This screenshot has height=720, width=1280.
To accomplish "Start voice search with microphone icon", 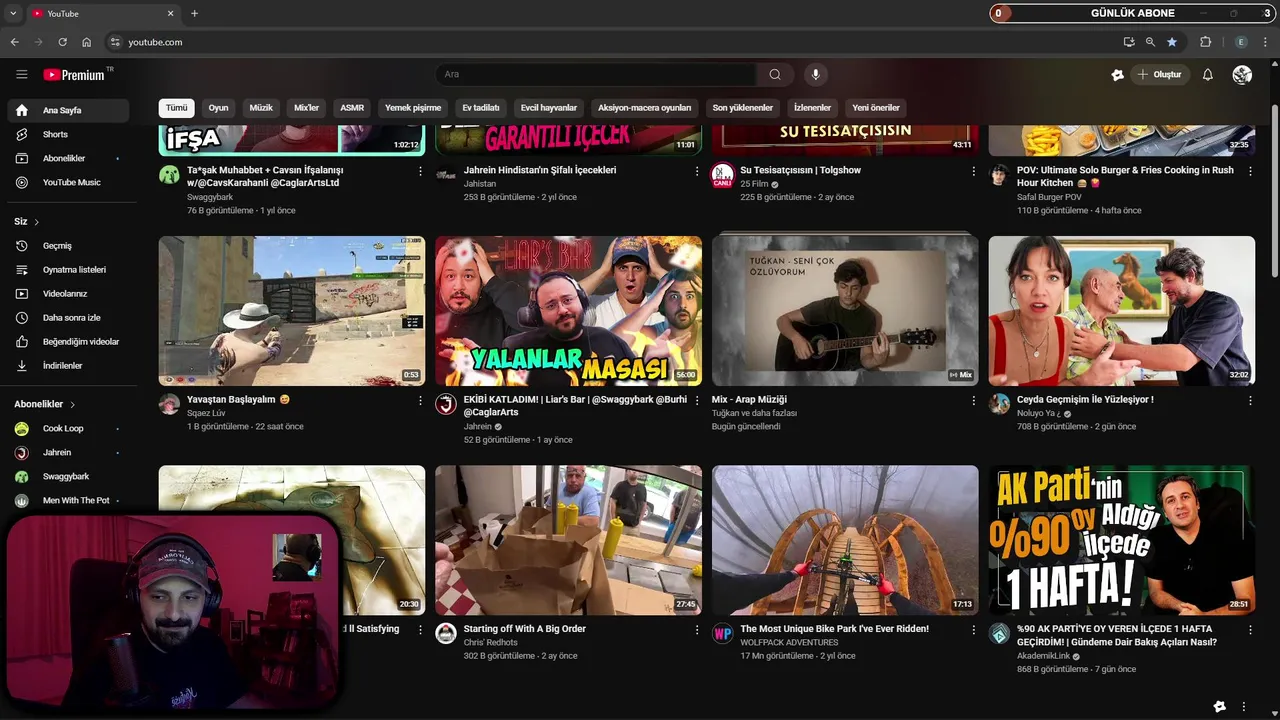I will point(816,75).
